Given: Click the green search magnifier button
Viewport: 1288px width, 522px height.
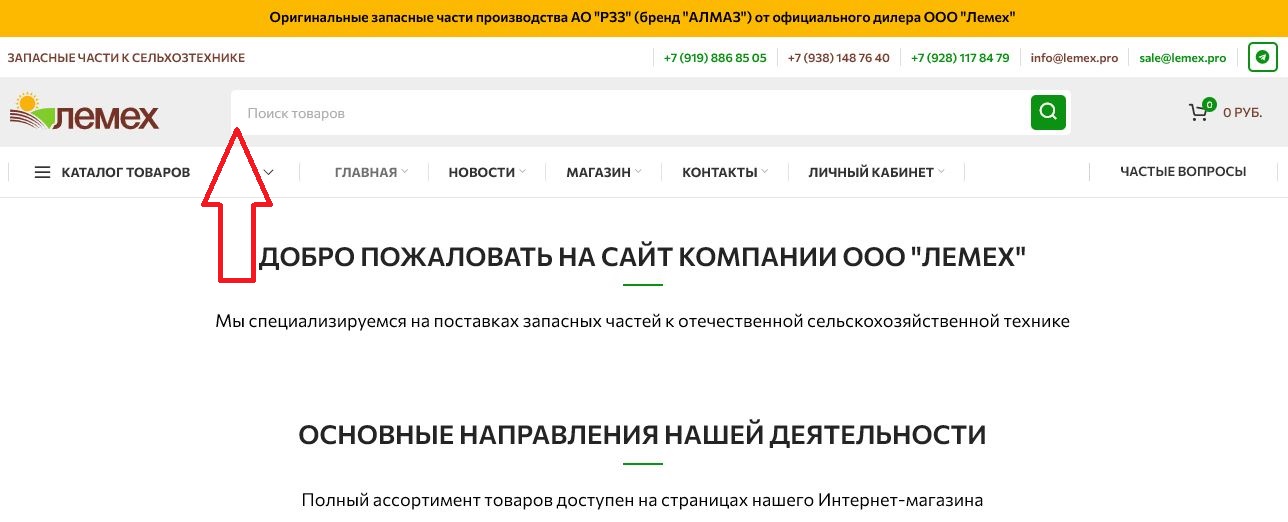Looking at the screenshot, I should pyautogui.click(x=1048, y=112).
